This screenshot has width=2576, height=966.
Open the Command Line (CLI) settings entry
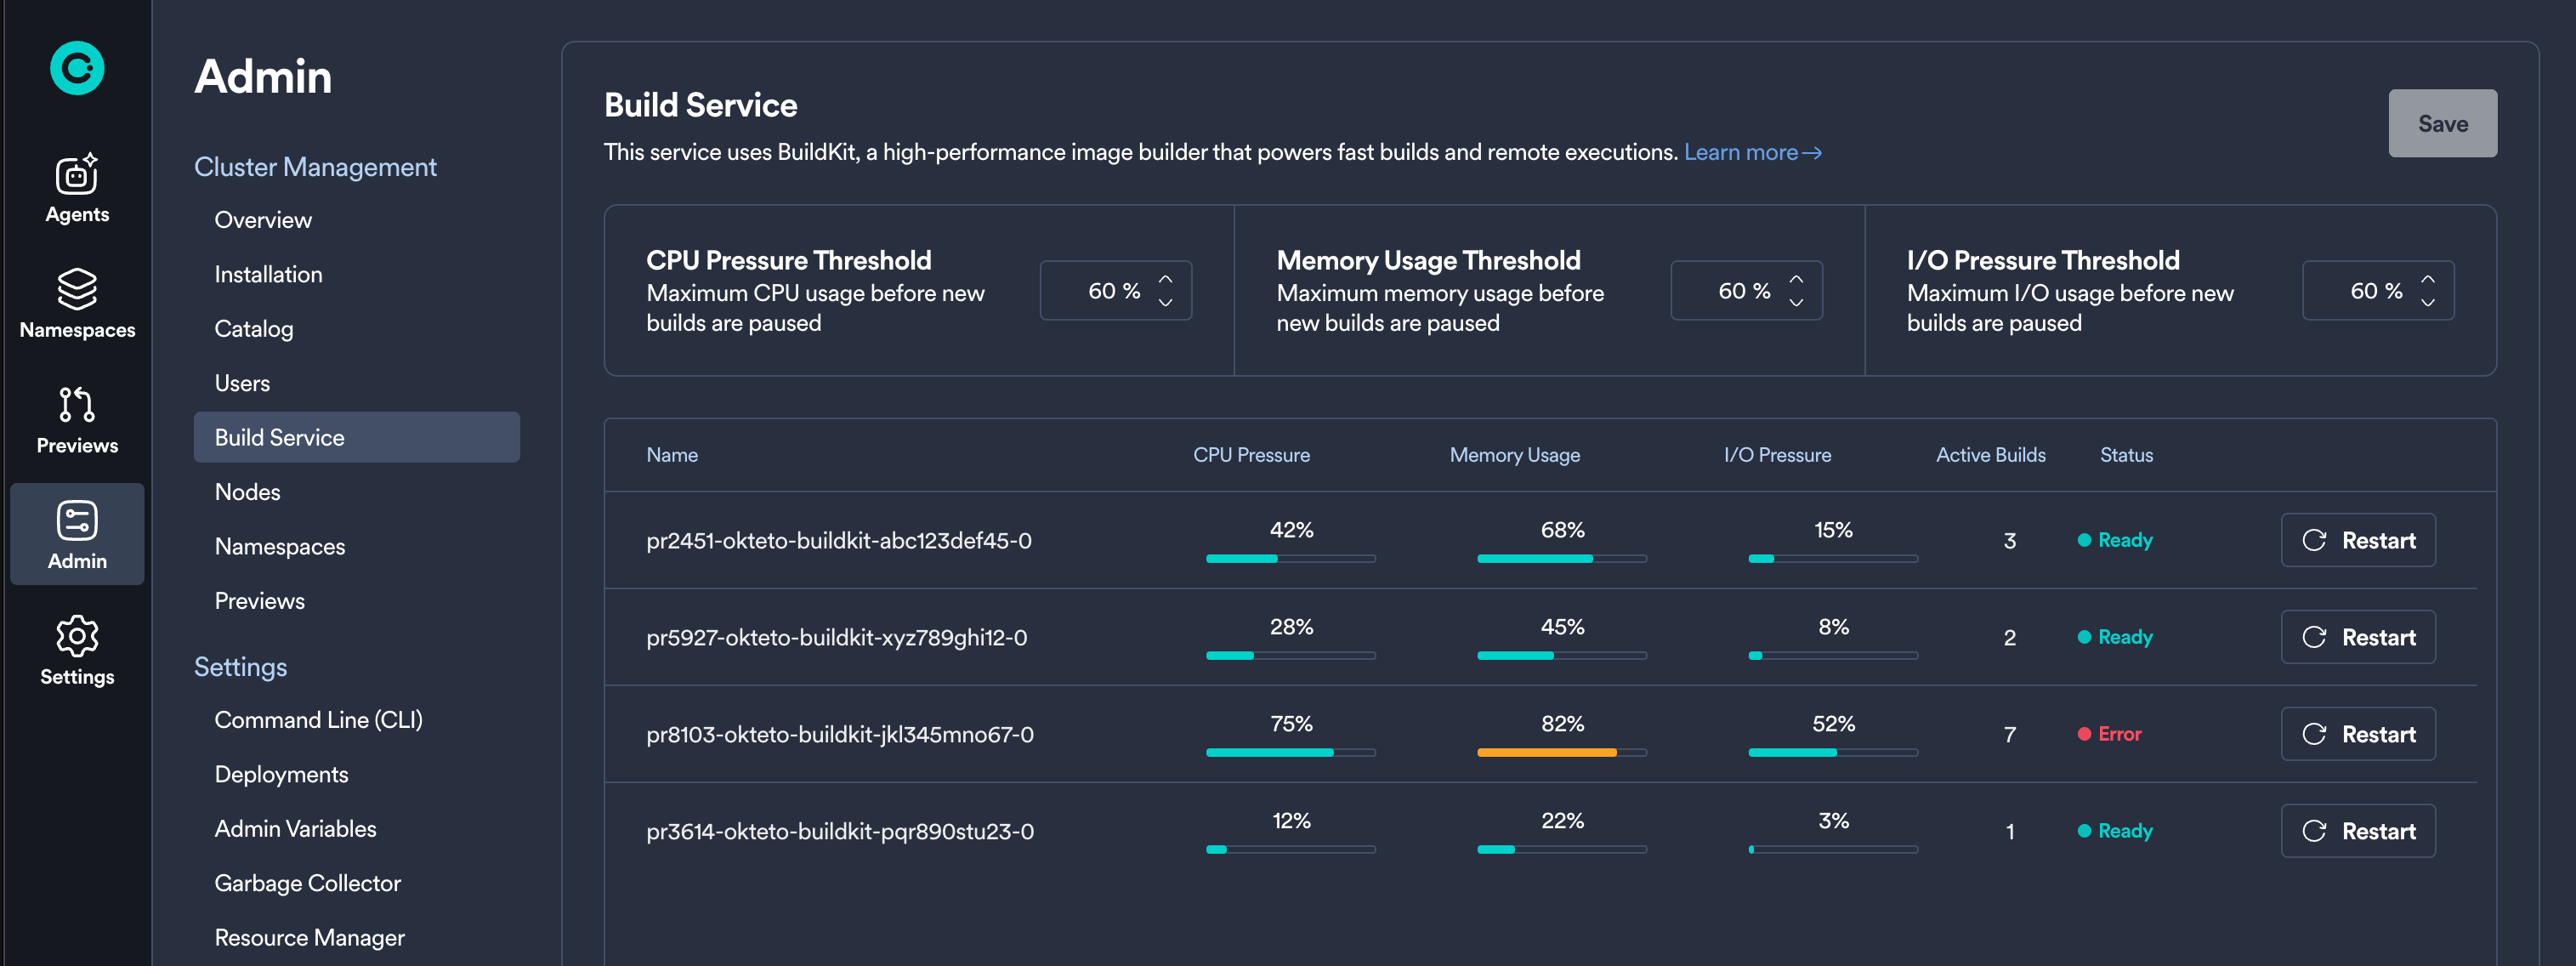coord(318,719)
